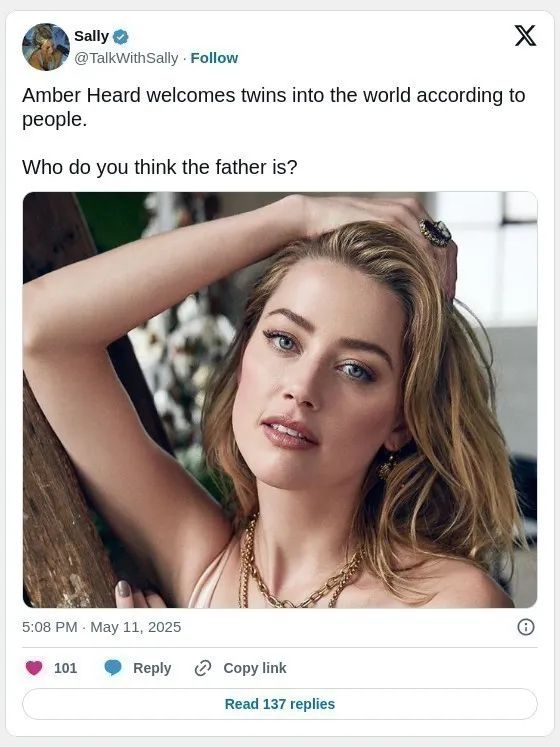Image resolution: width=560 pixels, height=747 pixels.
Task: Click the May 11, 2025 date
Action: pos(135,627)
